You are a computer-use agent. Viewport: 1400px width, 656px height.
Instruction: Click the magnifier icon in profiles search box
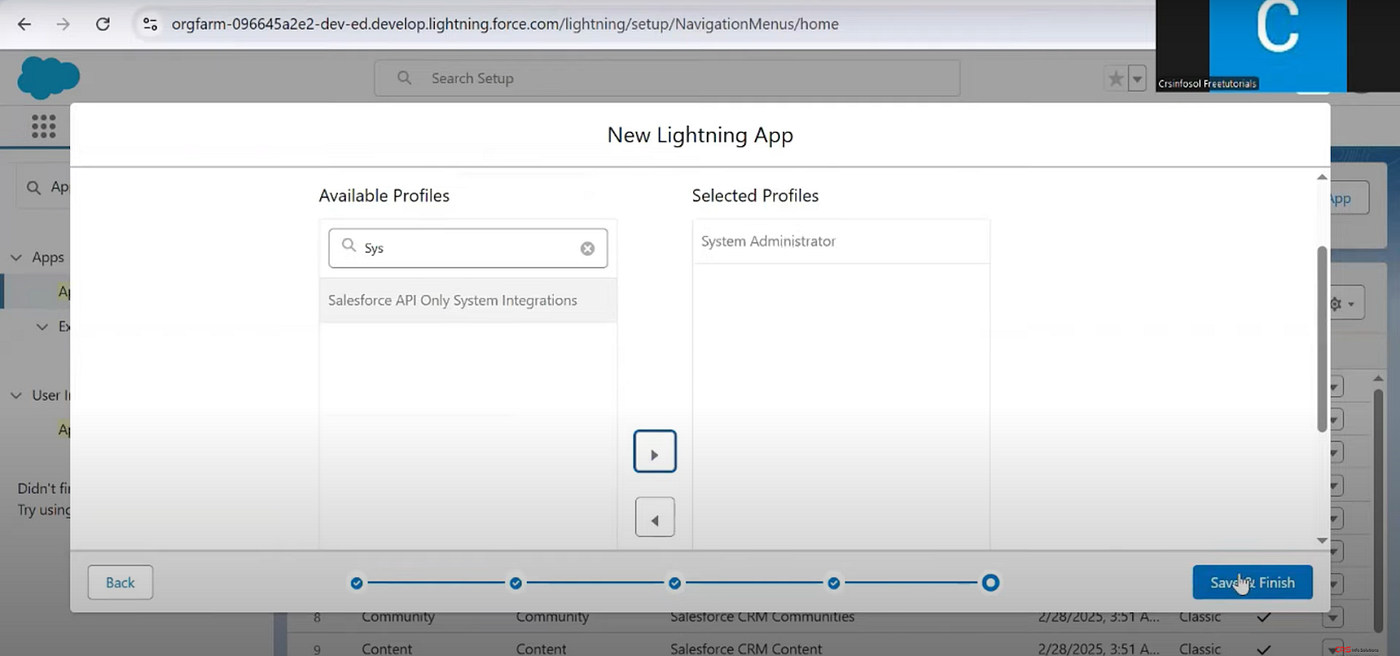coord(349,246)
